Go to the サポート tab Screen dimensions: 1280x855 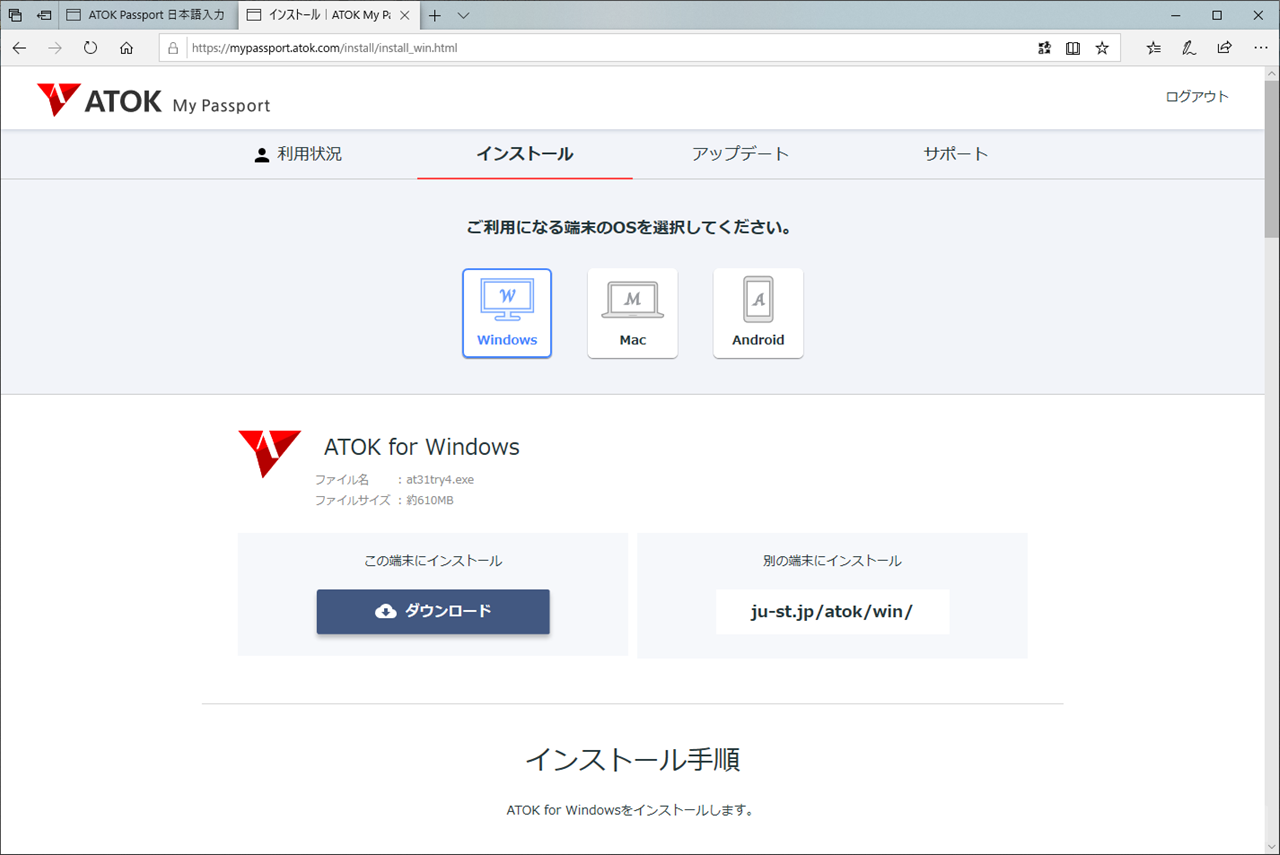click(x=956, y=154)
